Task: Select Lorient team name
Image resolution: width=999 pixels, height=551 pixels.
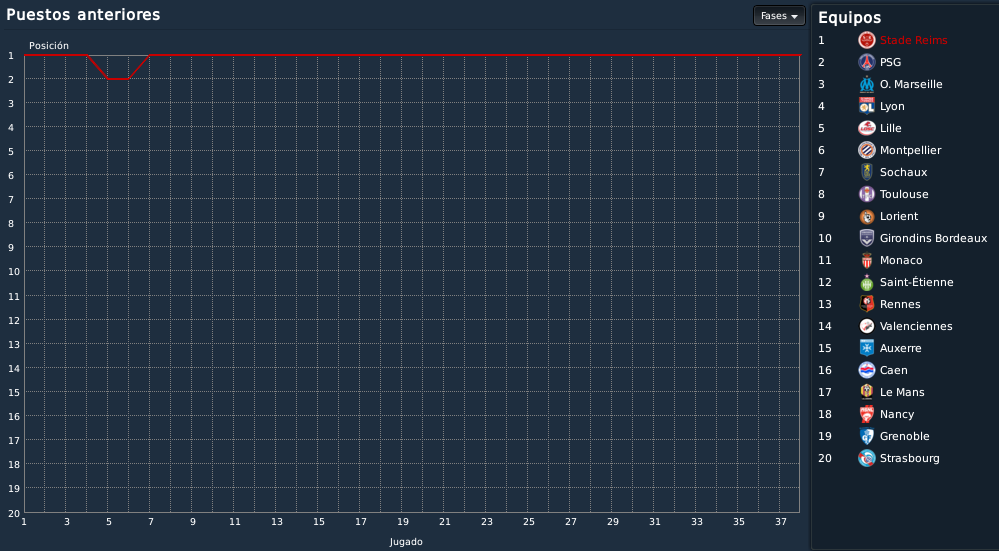Action: 899,217
